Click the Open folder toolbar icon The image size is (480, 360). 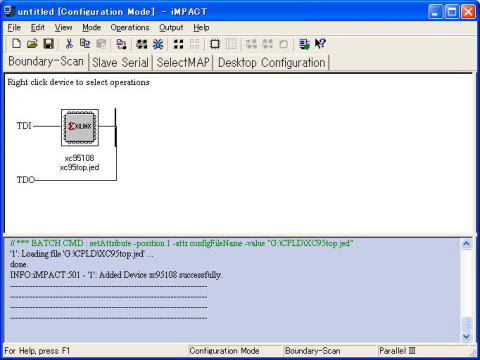(x=32, y=44)
